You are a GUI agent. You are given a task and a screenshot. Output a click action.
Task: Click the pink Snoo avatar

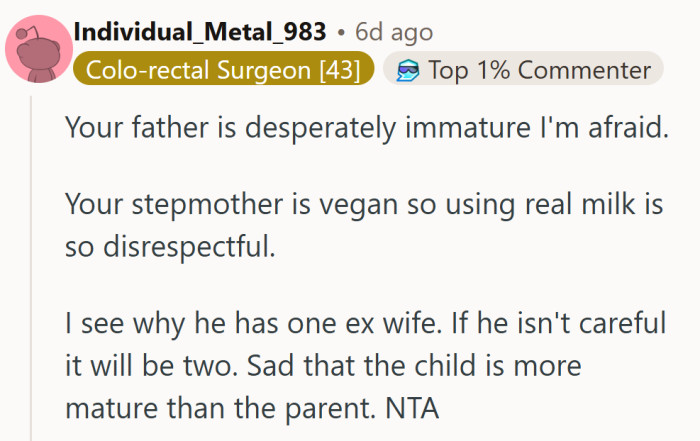tap(37, 49)
